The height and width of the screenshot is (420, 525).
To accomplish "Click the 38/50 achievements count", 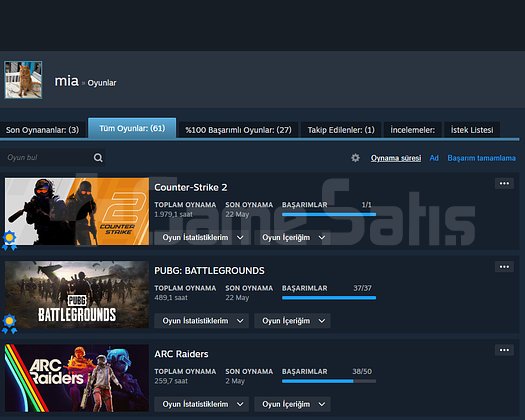I will click(362, 371).
